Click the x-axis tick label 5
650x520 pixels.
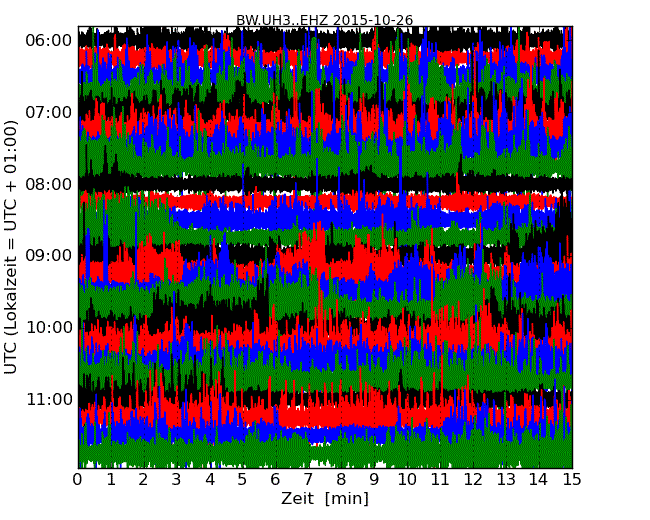[x=243, y=479]
